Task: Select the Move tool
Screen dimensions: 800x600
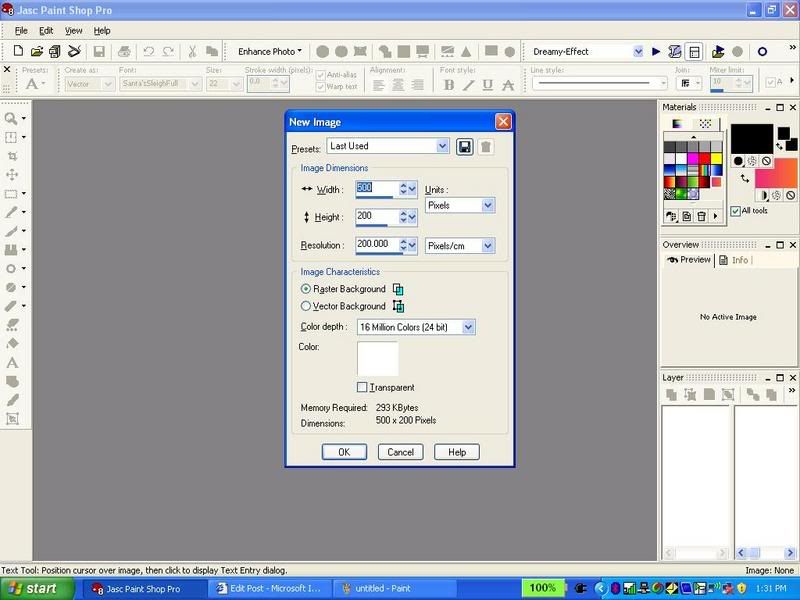Action: coord(12,175)
